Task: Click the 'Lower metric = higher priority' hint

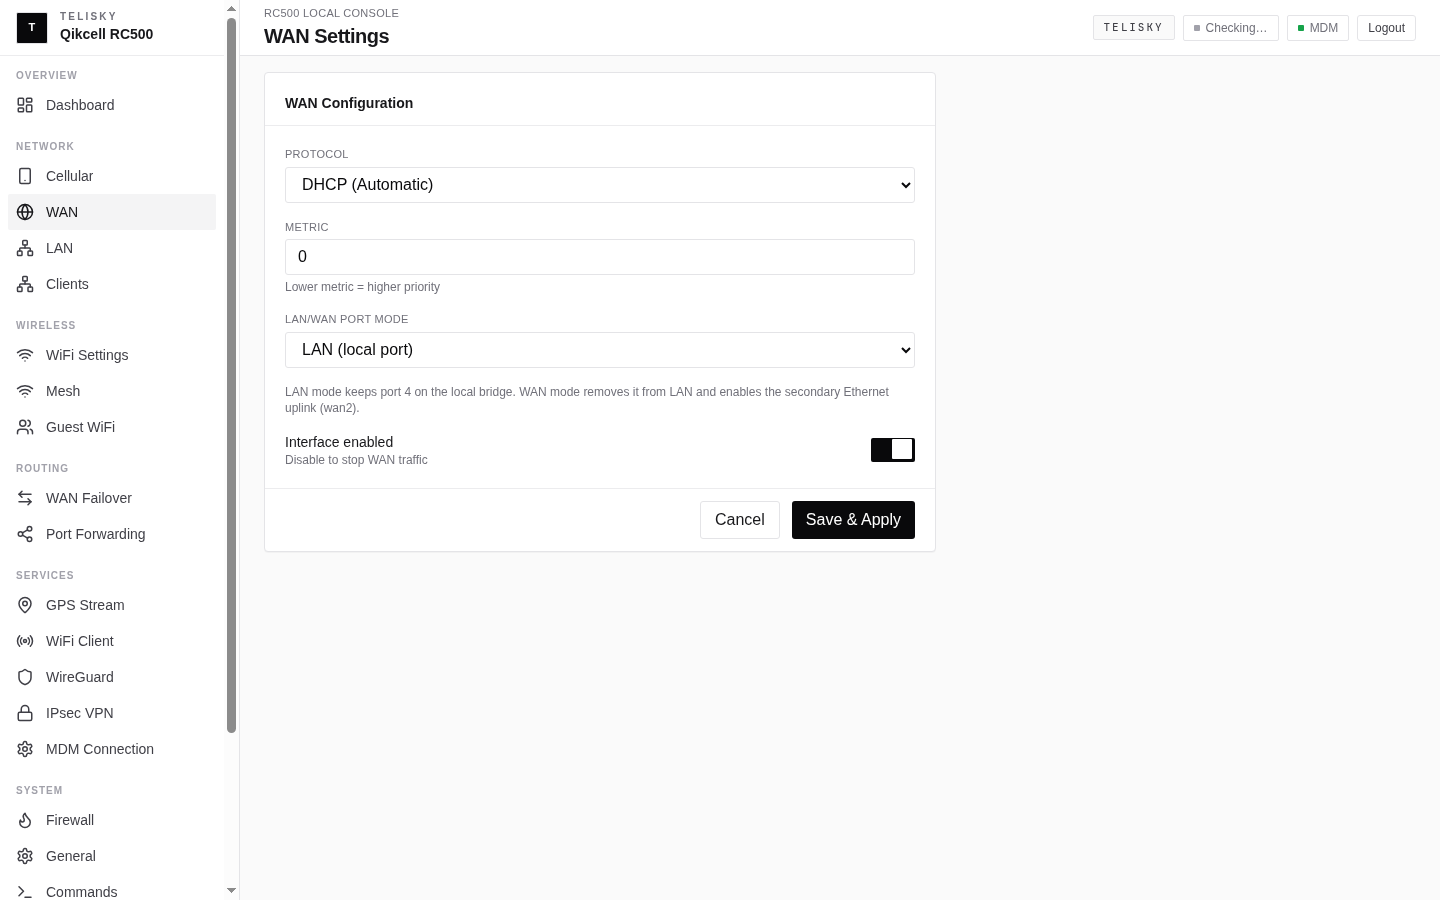Action: click(362, 287)
